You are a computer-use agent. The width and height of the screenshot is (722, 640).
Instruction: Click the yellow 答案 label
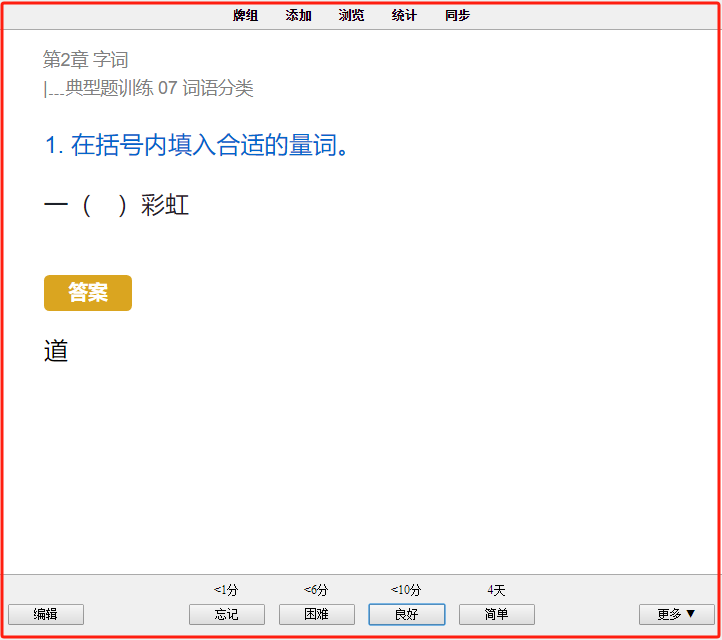pos(88,293)
